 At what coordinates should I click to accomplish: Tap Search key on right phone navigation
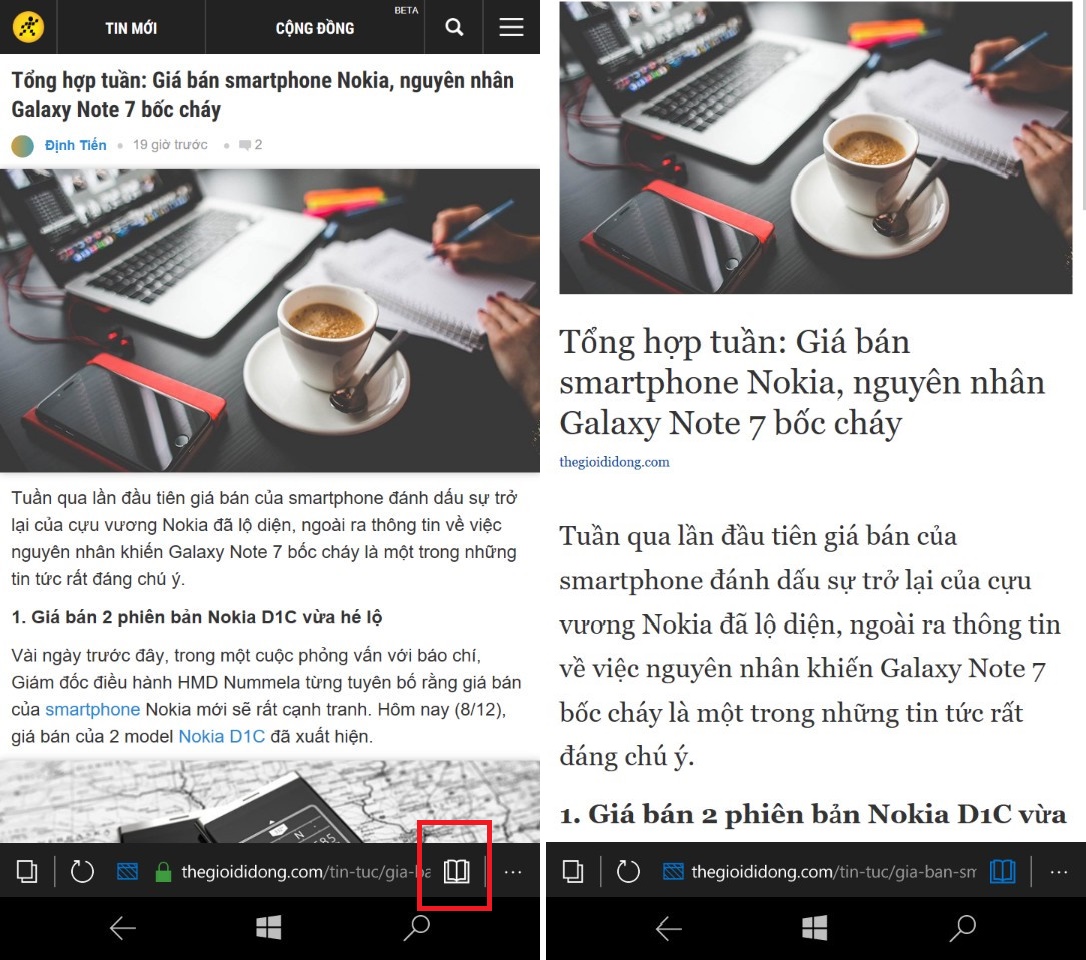coord(963,928)
